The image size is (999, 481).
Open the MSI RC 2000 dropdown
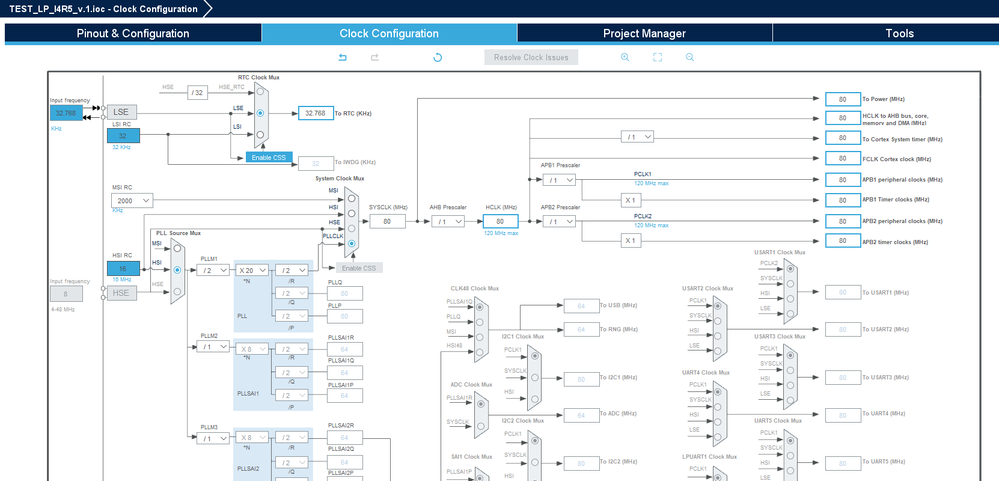(133, 201)
